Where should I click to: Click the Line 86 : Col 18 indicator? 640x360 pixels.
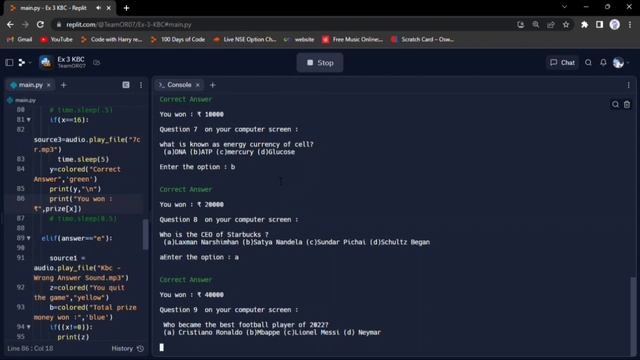(30, 349)
